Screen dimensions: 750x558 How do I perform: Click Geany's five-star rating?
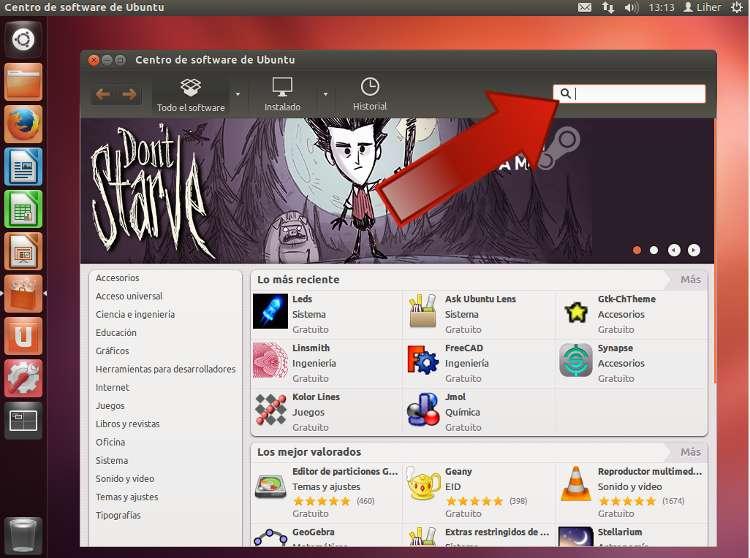[x=474, y=501]
